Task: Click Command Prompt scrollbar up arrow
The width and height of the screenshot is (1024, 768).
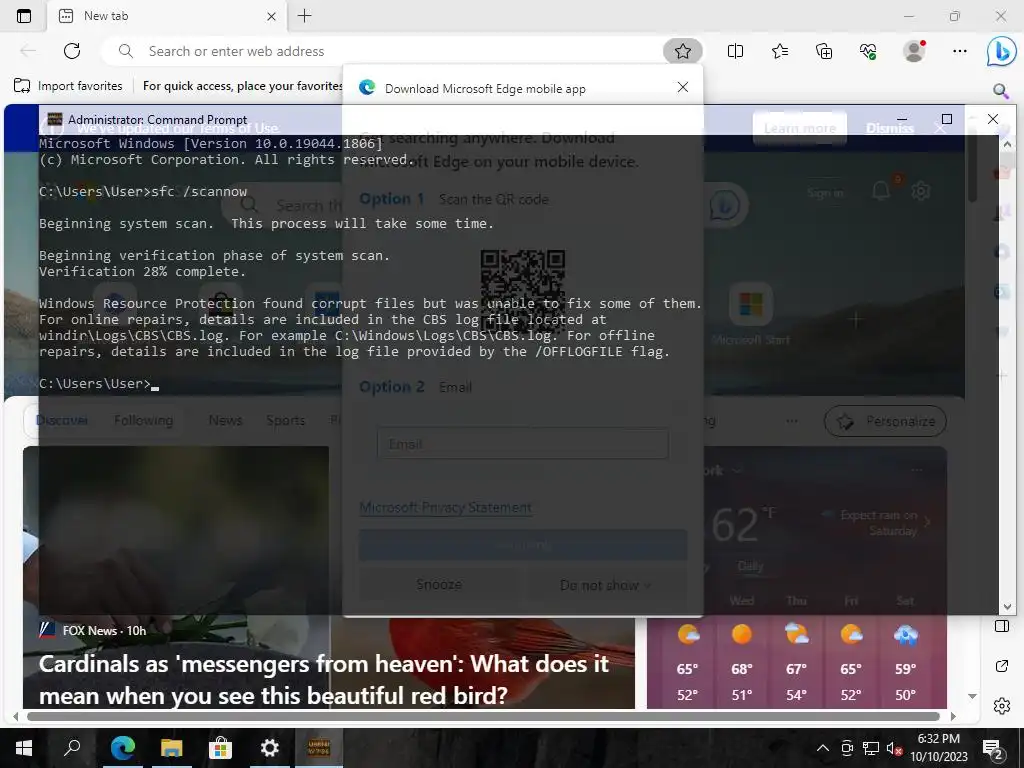Action: tap(1007, 144)
